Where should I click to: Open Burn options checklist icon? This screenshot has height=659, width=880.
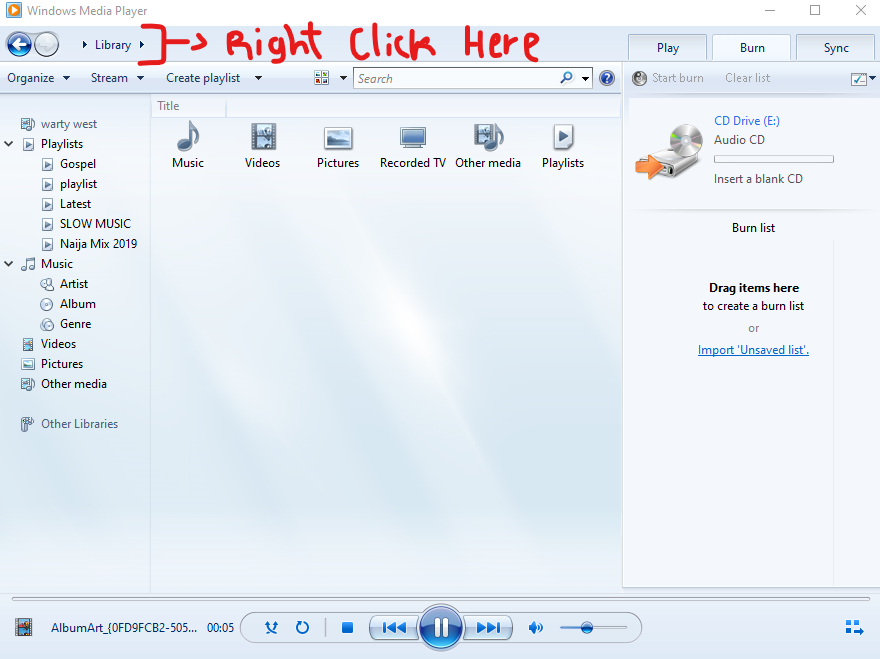pos(858,79)
